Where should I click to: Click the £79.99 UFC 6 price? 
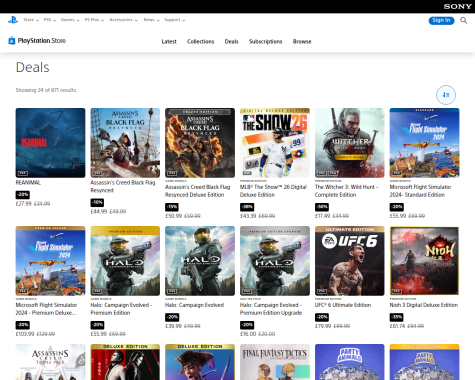coord(323,326)
